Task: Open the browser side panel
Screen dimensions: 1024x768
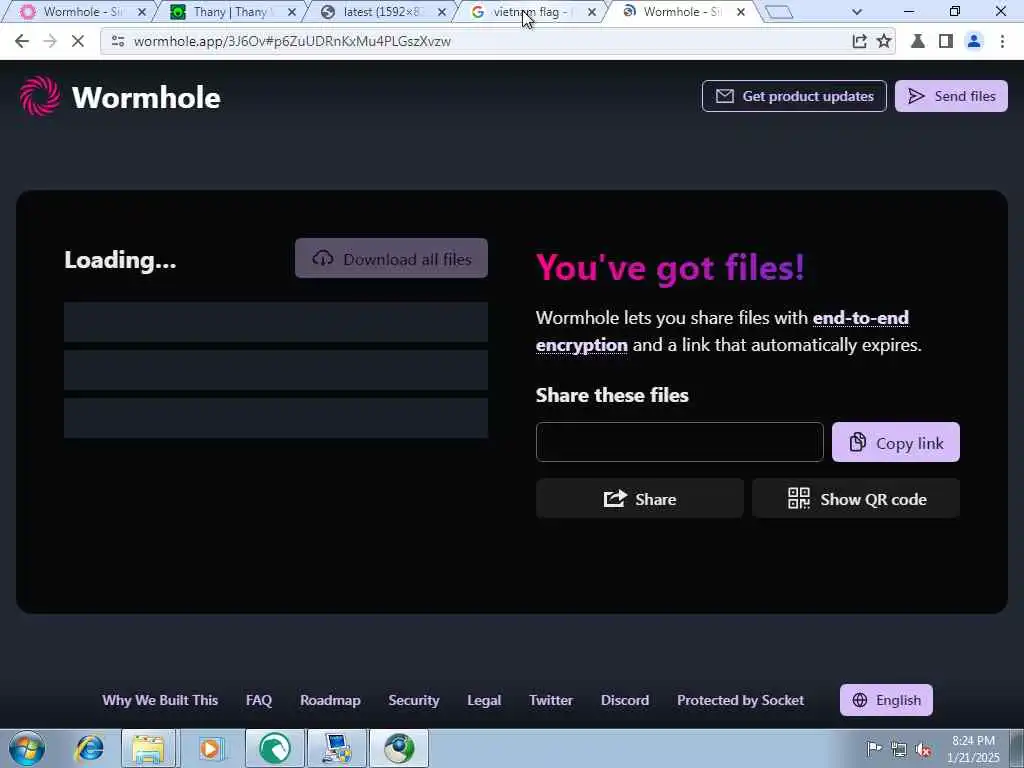Action: (946, 41)
